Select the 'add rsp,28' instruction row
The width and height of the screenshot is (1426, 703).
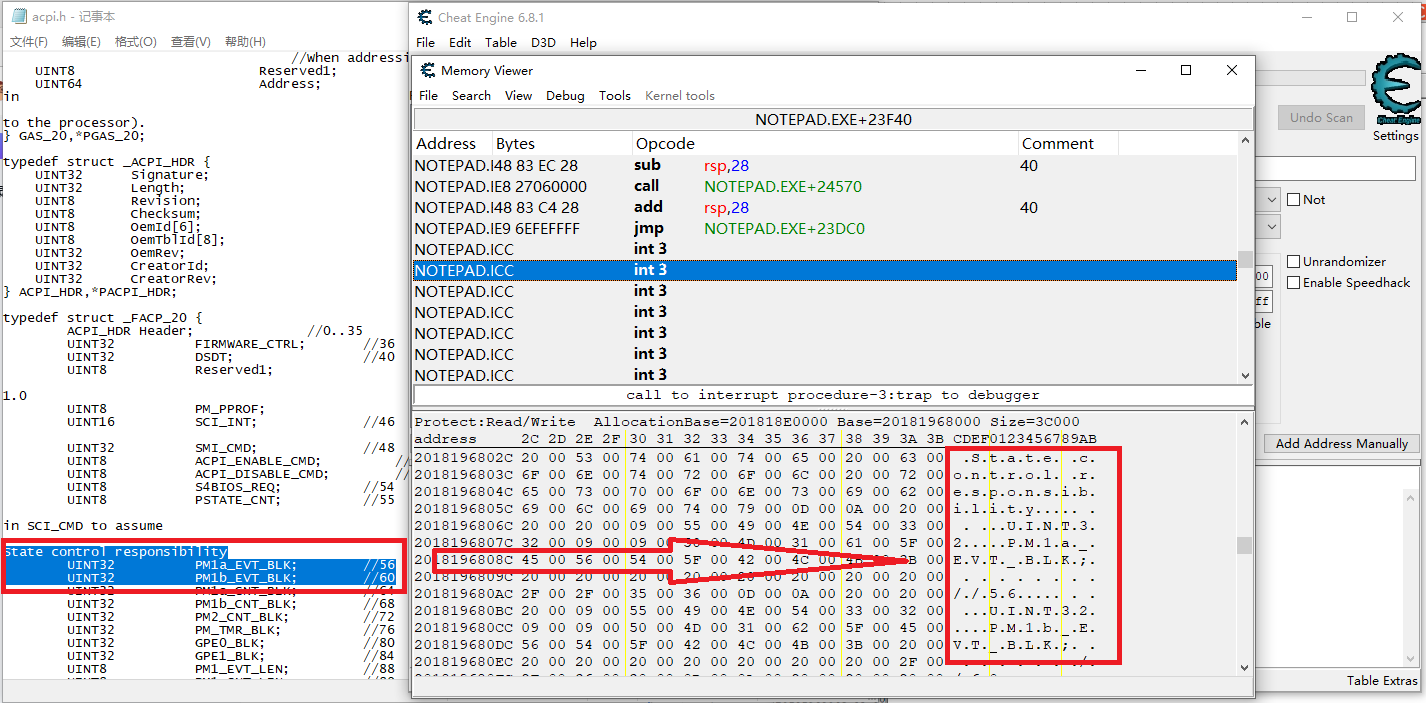pos(825,207)
